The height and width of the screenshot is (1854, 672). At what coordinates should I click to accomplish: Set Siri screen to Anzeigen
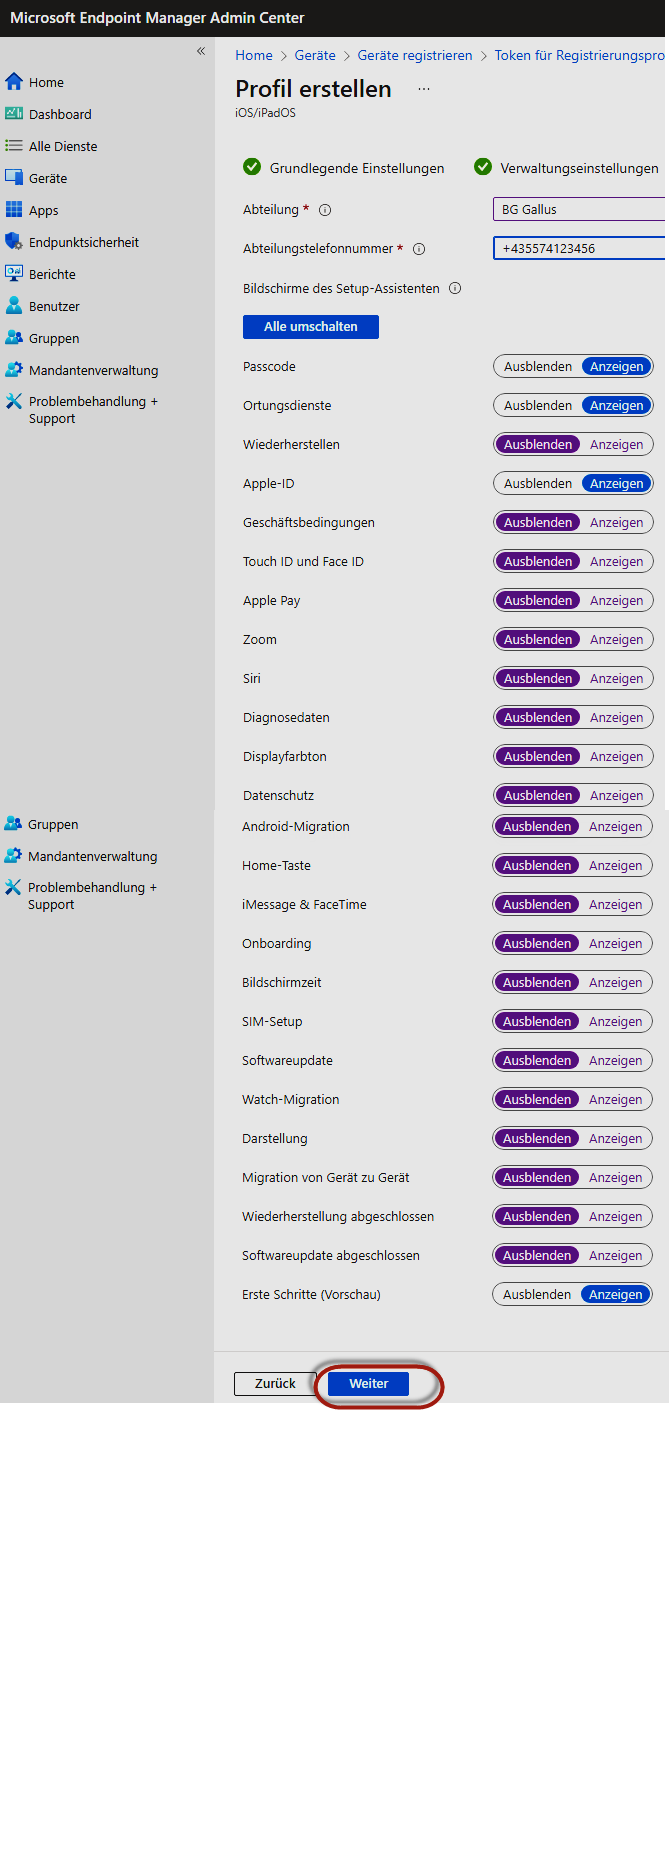[x=616, y=679]
